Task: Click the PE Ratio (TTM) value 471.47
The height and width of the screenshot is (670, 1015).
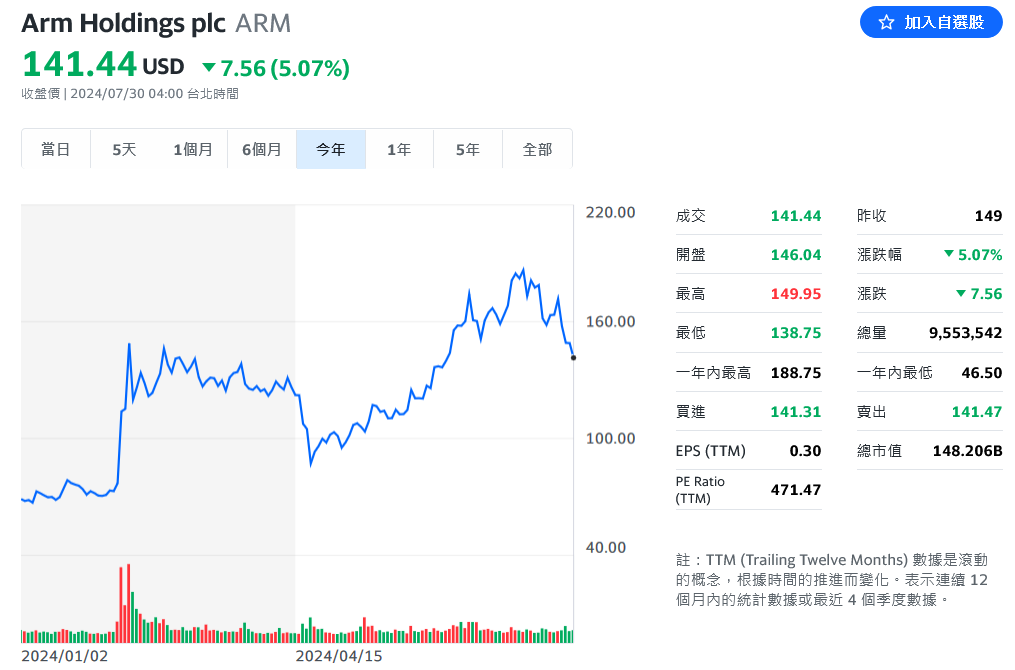Action: coord(796,490)
